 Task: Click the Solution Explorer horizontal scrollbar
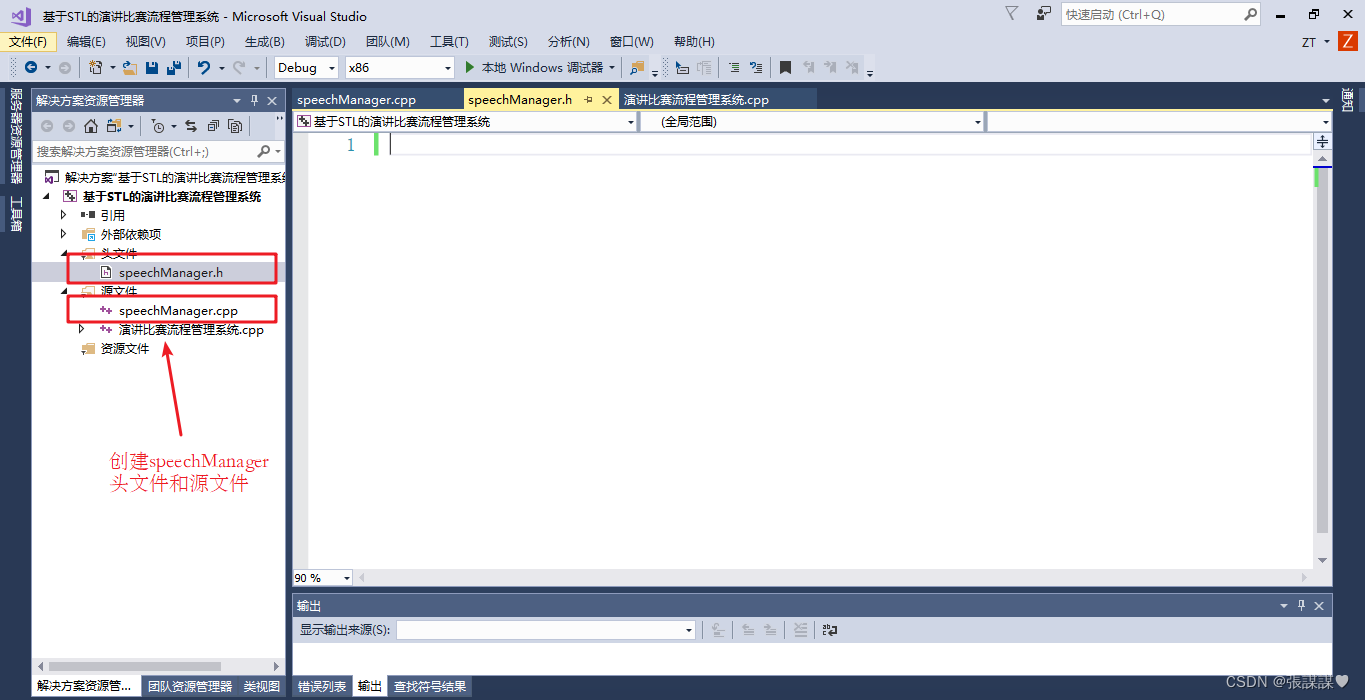[135, 666]
